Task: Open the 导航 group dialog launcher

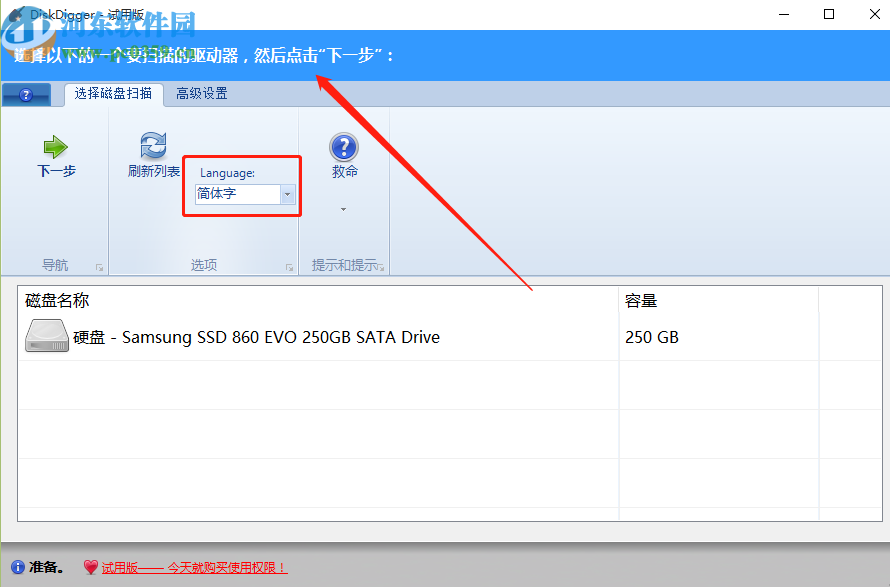Action: (x=99, y=267)
